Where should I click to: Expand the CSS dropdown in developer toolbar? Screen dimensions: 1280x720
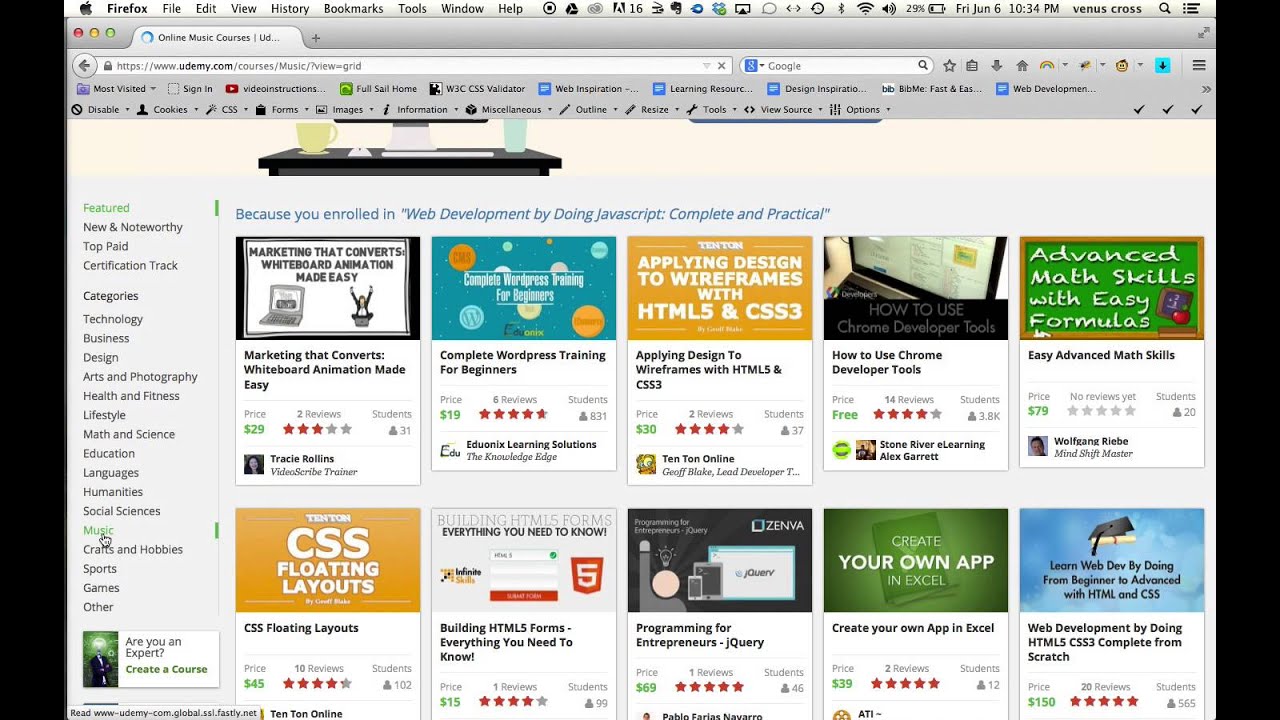228,110
